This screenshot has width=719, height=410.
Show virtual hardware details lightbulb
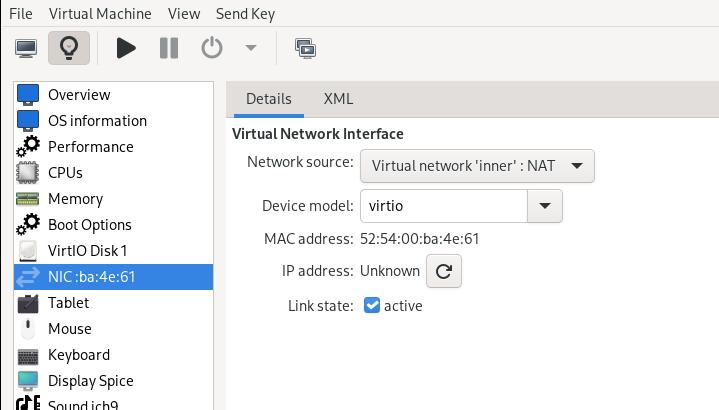click(69, 48)
